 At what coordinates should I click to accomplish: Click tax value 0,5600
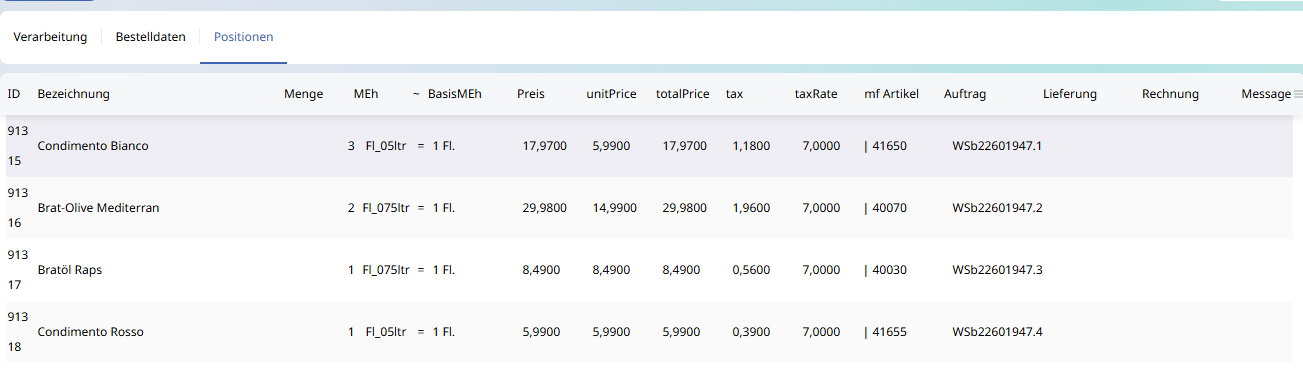[x=751, y=270]
